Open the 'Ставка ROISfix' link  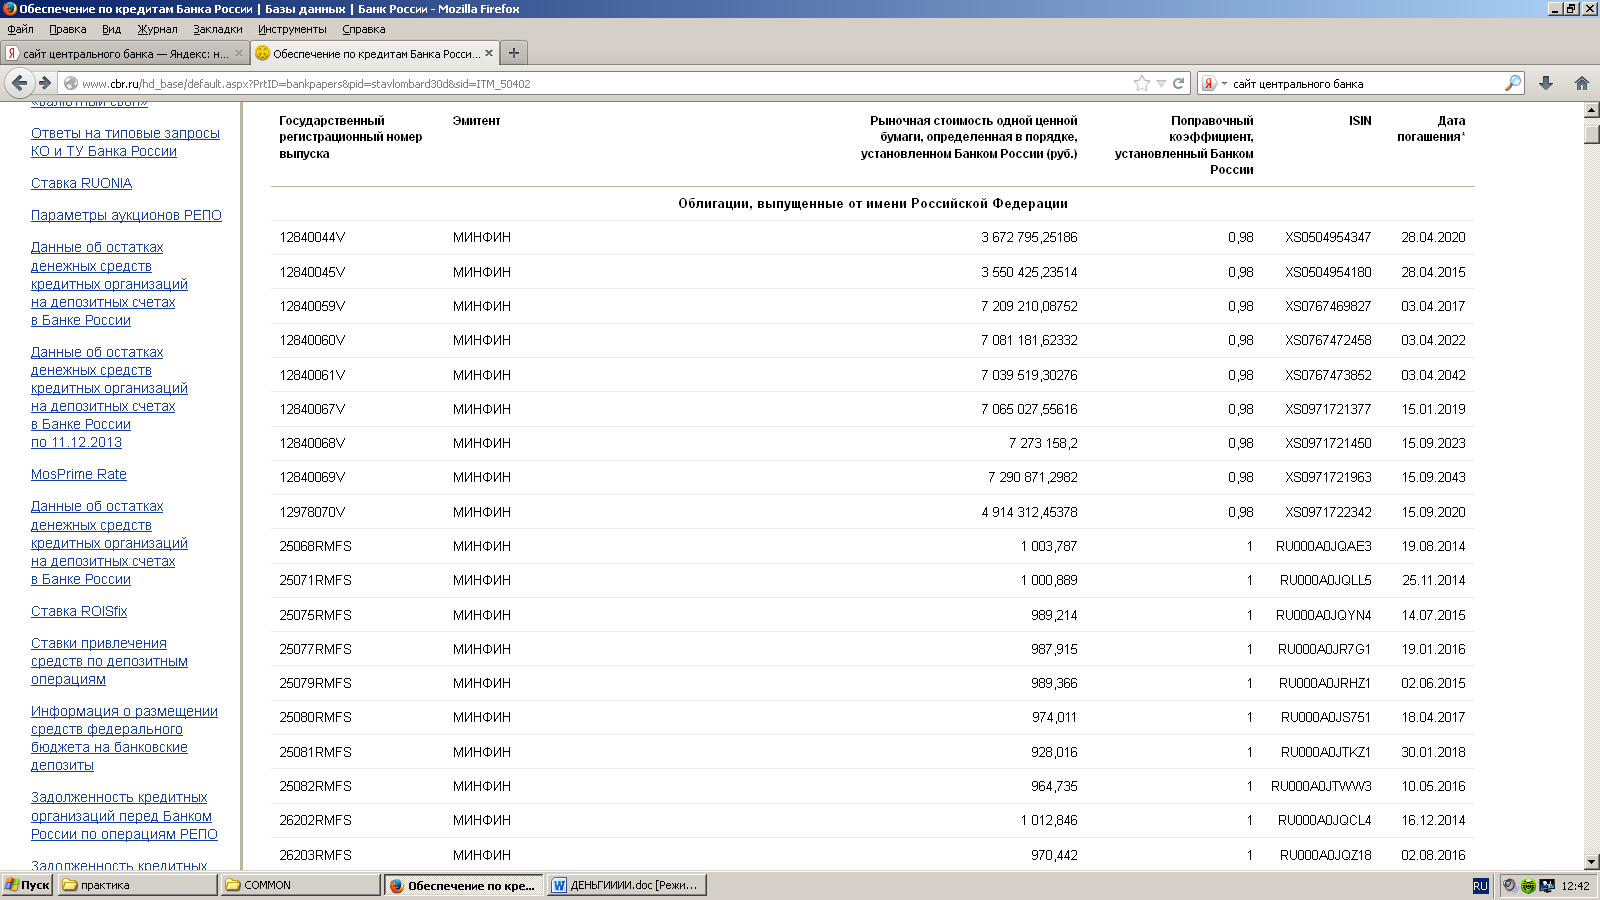(79, 611)
